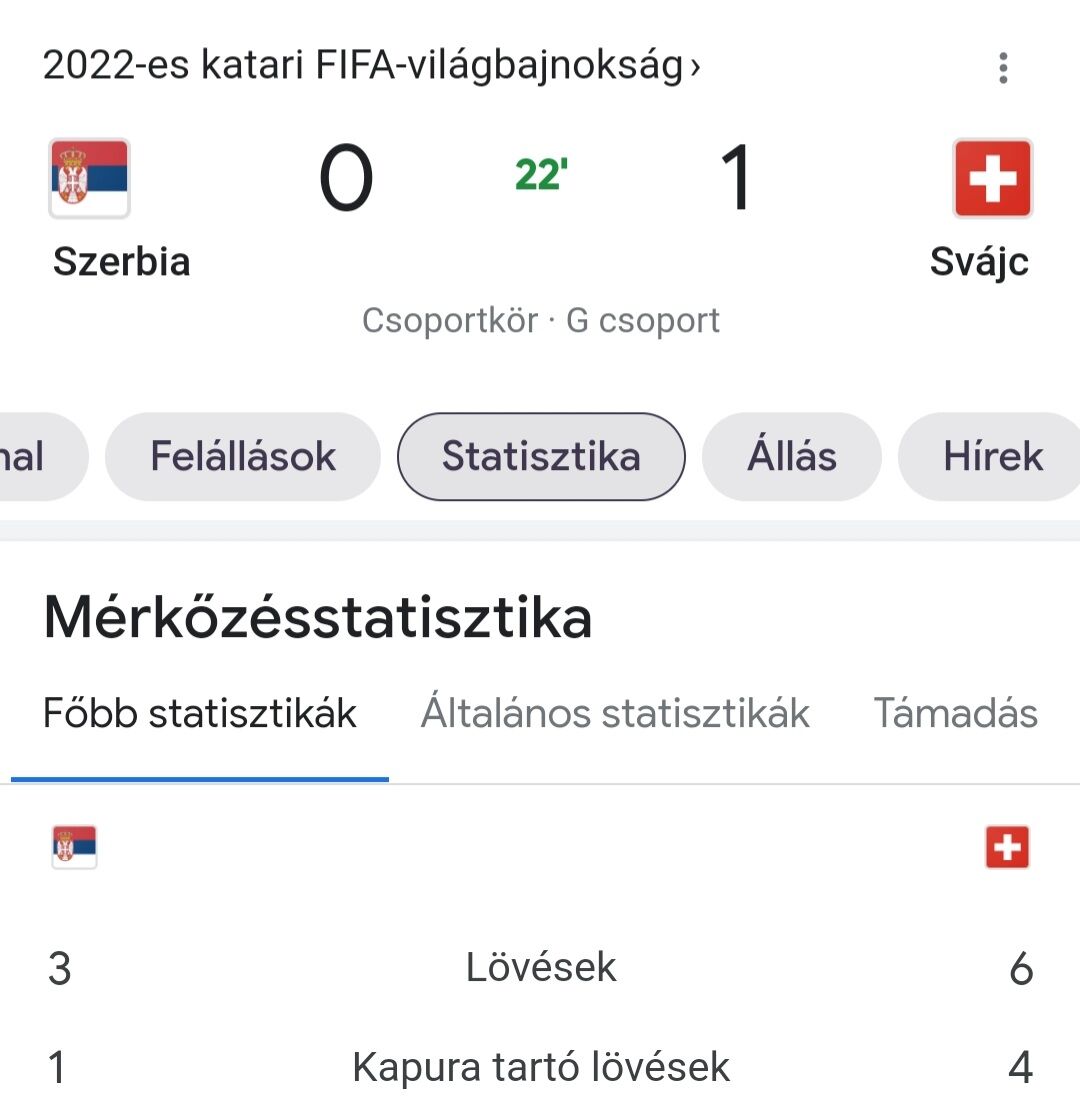1080x1116 pixels.
Task: Switch to the Általános statisztikák tab
Action: 615,714
